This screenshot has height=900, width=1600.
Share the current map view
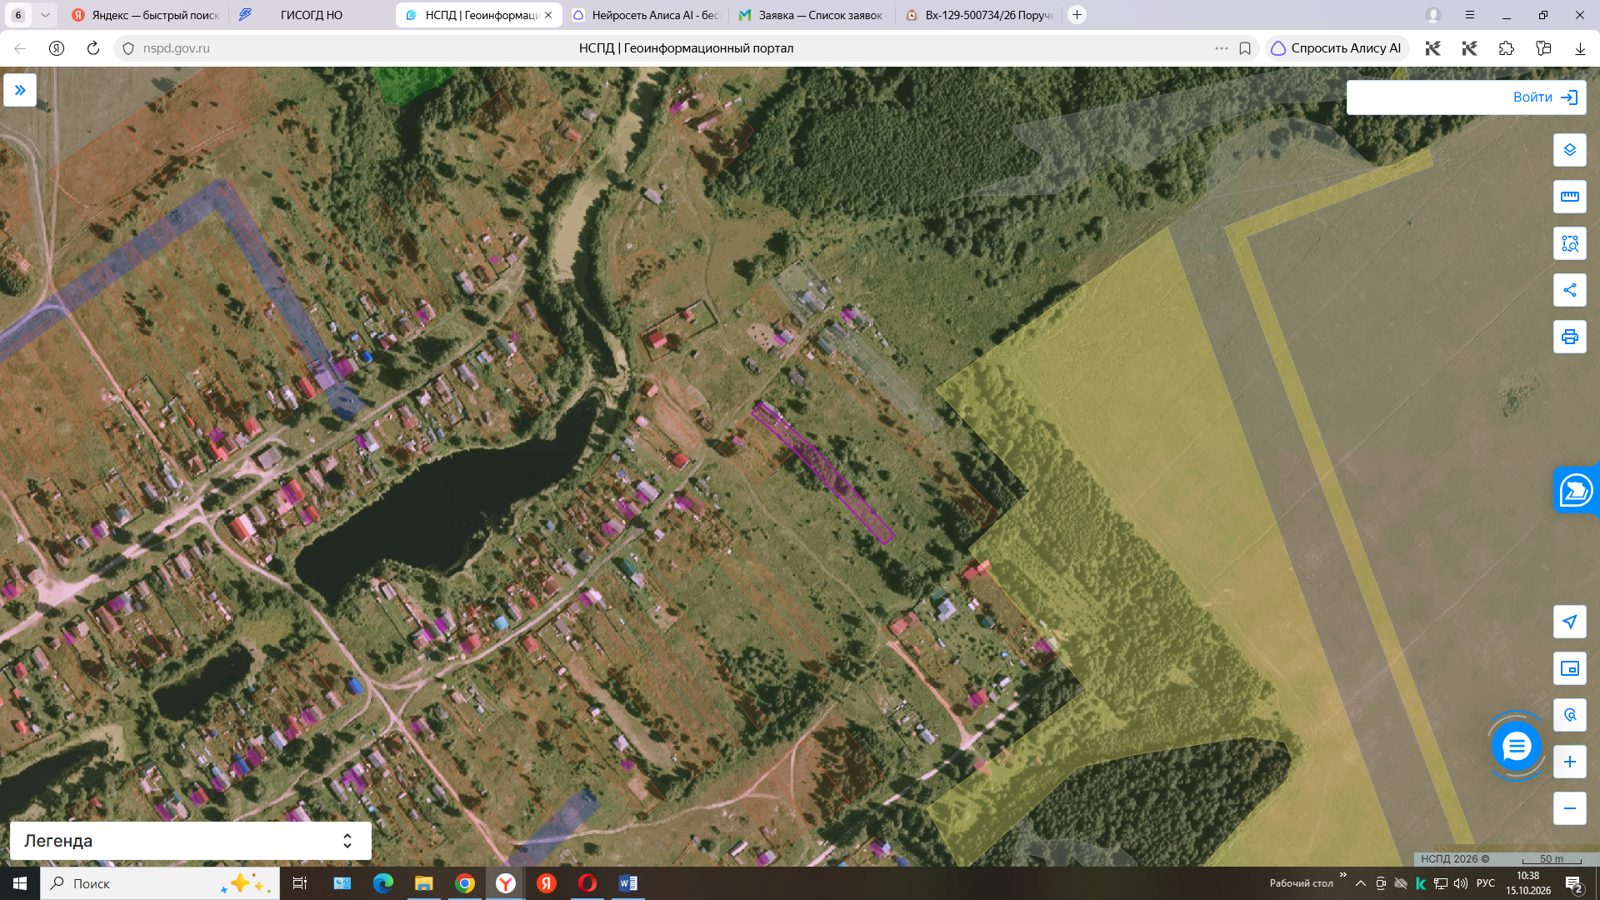pyautogui.click(x=1570, y=290)
